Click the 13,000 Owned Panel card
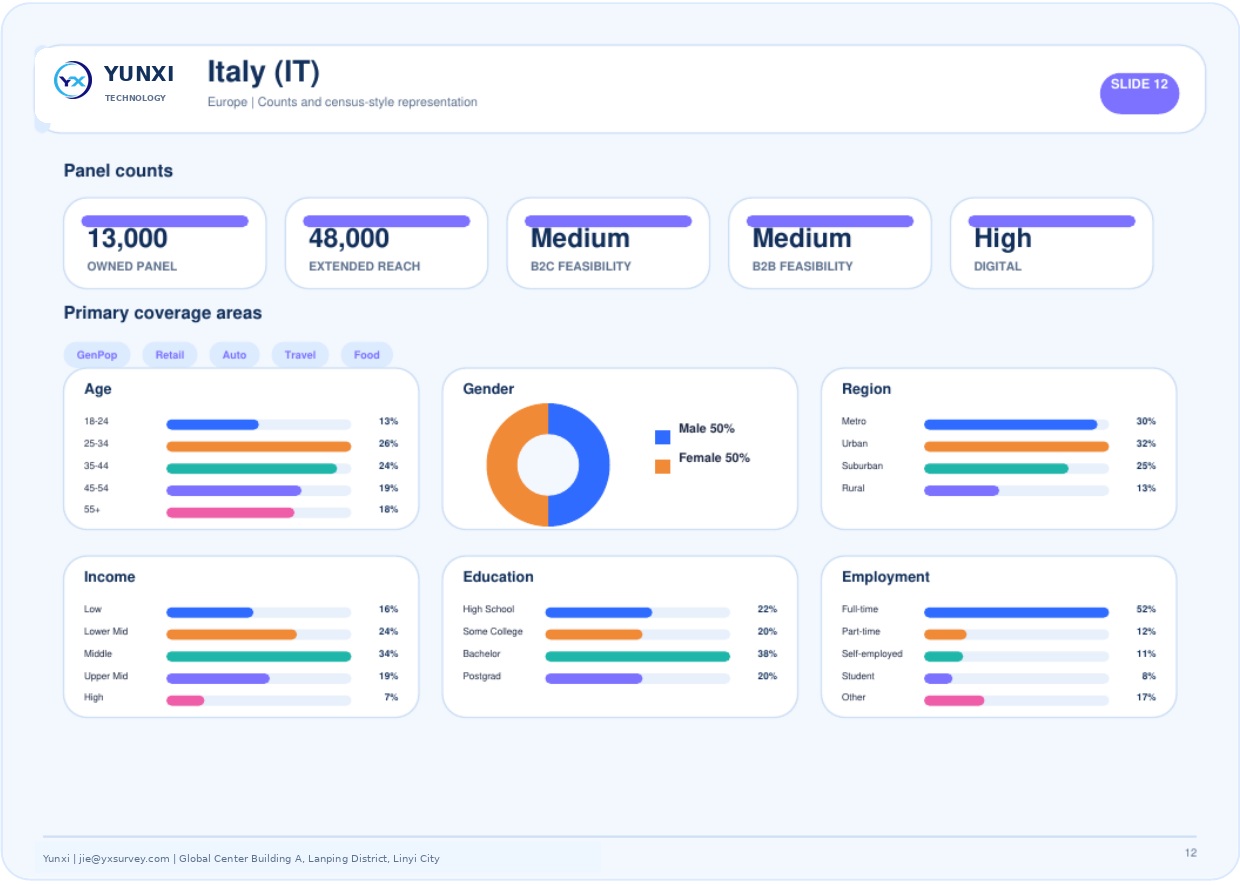The image size is (1240, 885). tap(165, 243)
